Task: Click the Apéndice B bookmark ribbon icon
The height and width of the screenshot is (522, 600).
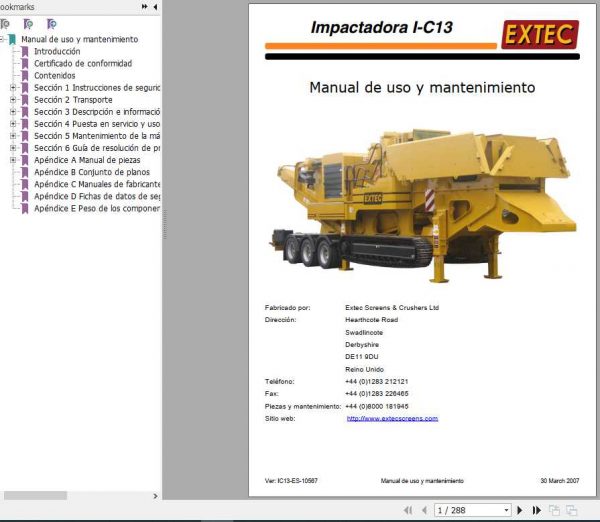Action: 25,172
